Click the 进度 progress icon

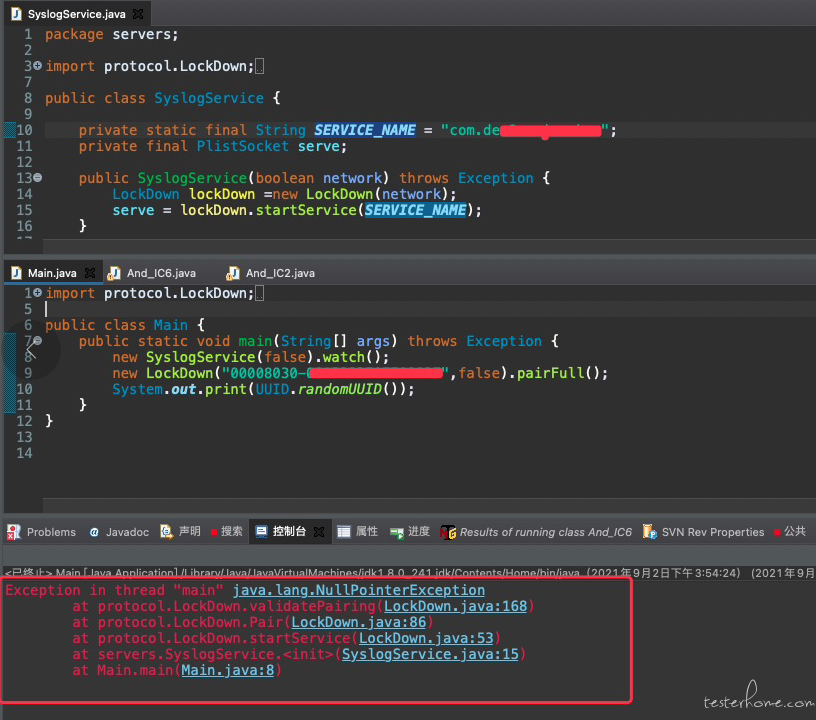point(397,533)
